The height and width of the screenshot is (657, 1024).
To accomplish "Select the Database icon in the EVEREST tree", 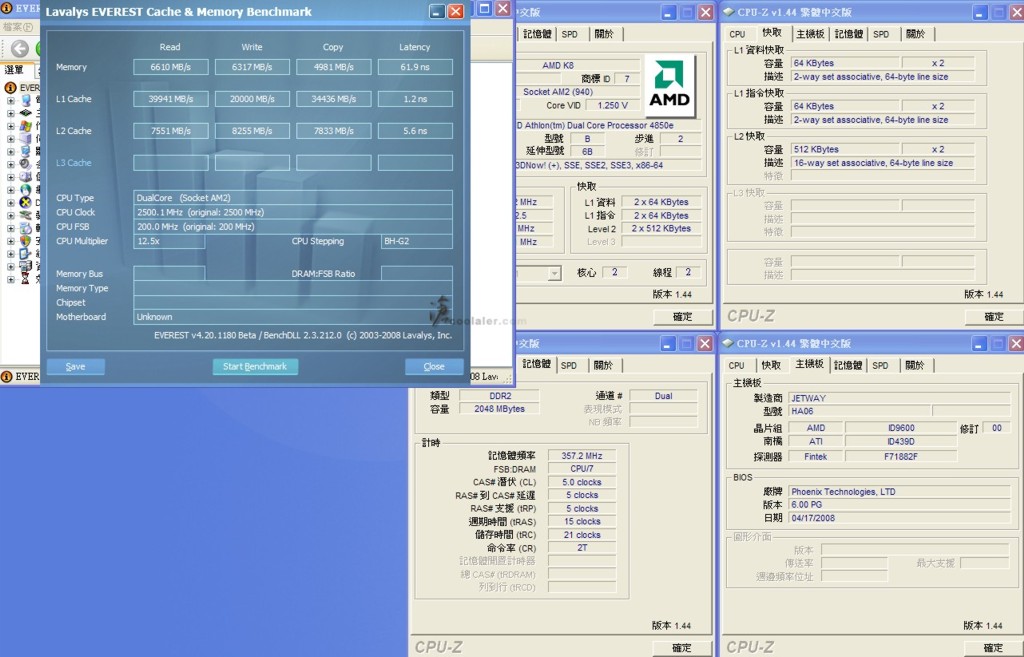I will (x=26, y=266).
